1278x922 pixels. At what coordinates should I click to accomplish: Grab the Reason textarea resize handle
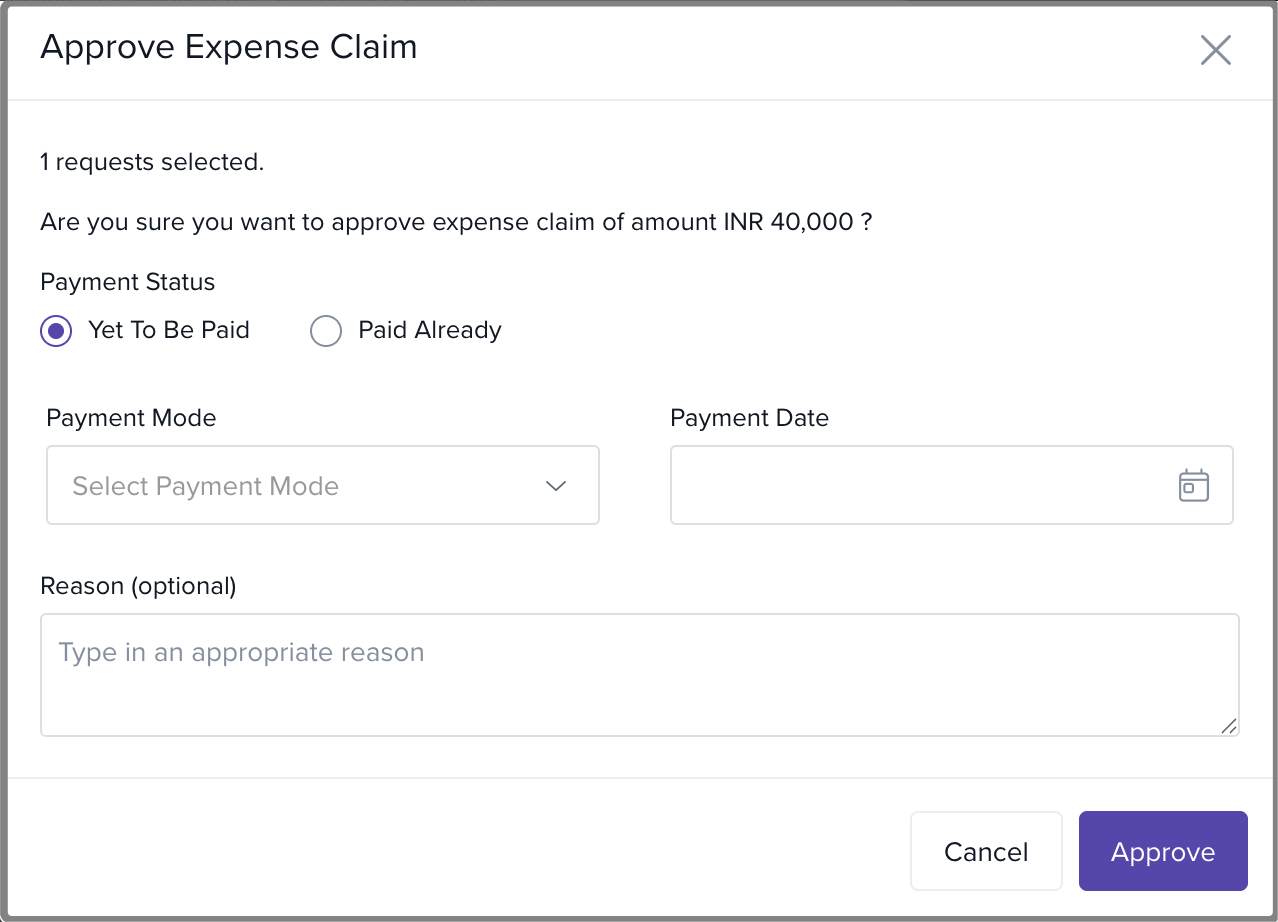(1229, 726)
